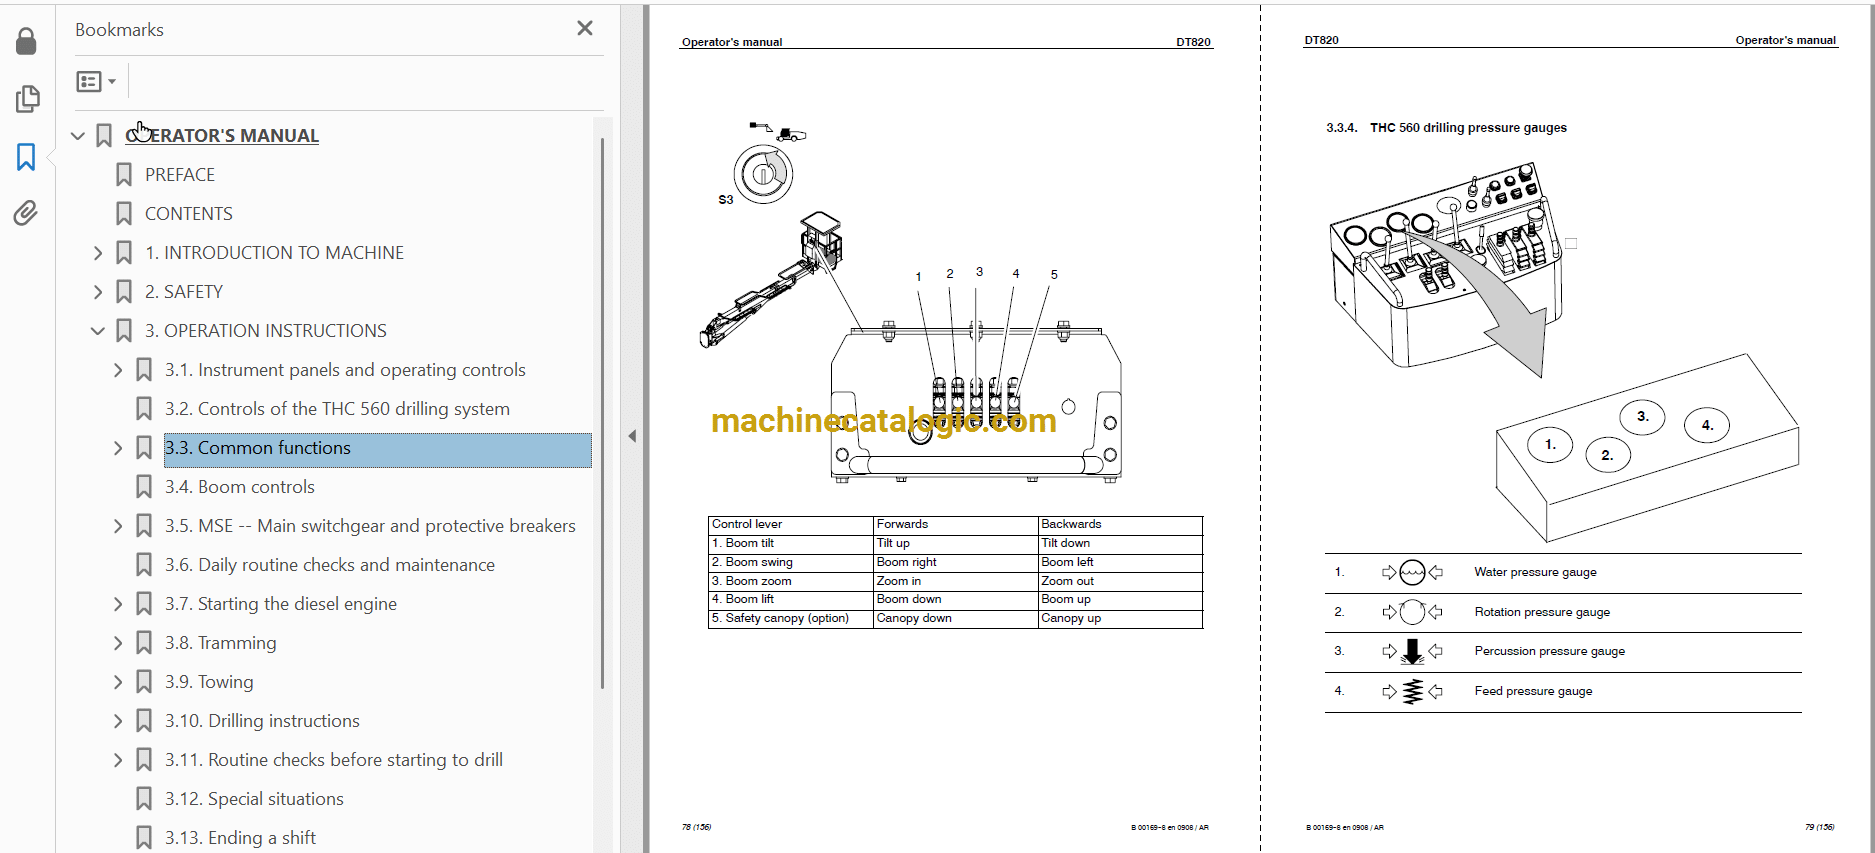Expand the 2. SAFETY bookmark
Viewport: 1875px width, 853px height.
click(x=98, y=292)
